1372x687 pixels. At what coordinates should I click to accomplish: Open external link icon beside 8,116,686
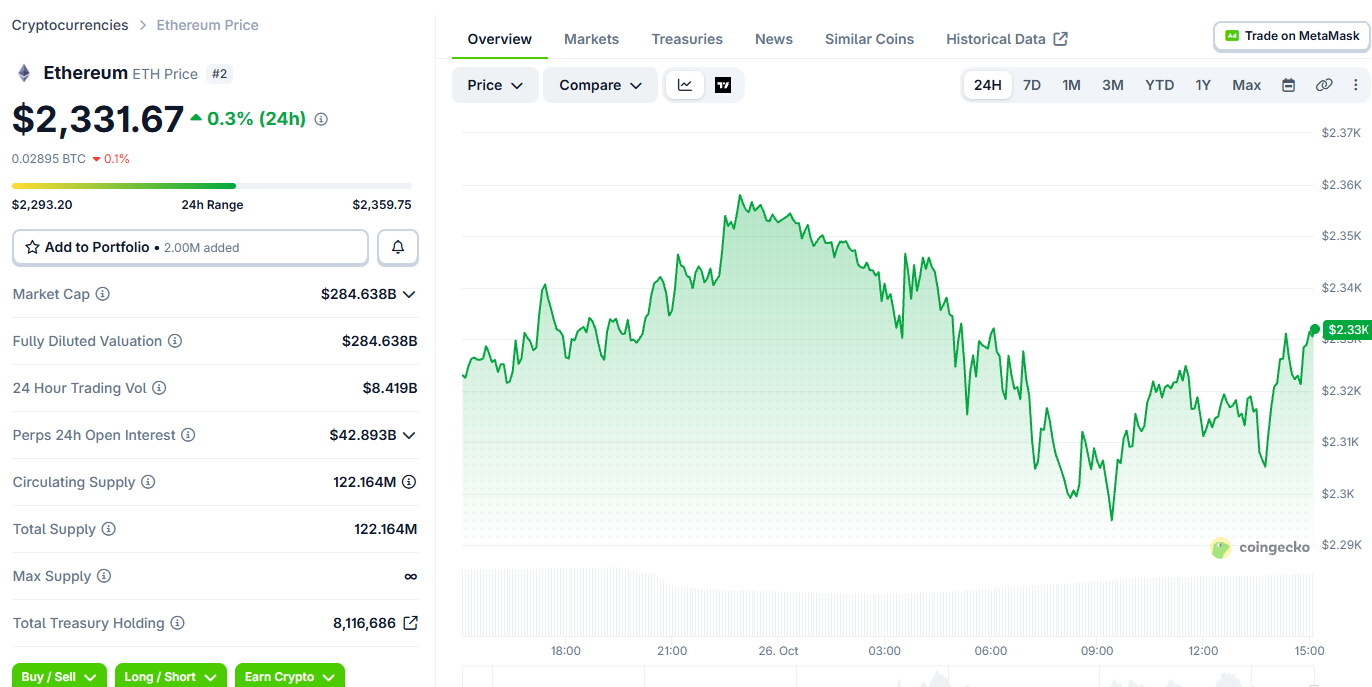(410, 623)
